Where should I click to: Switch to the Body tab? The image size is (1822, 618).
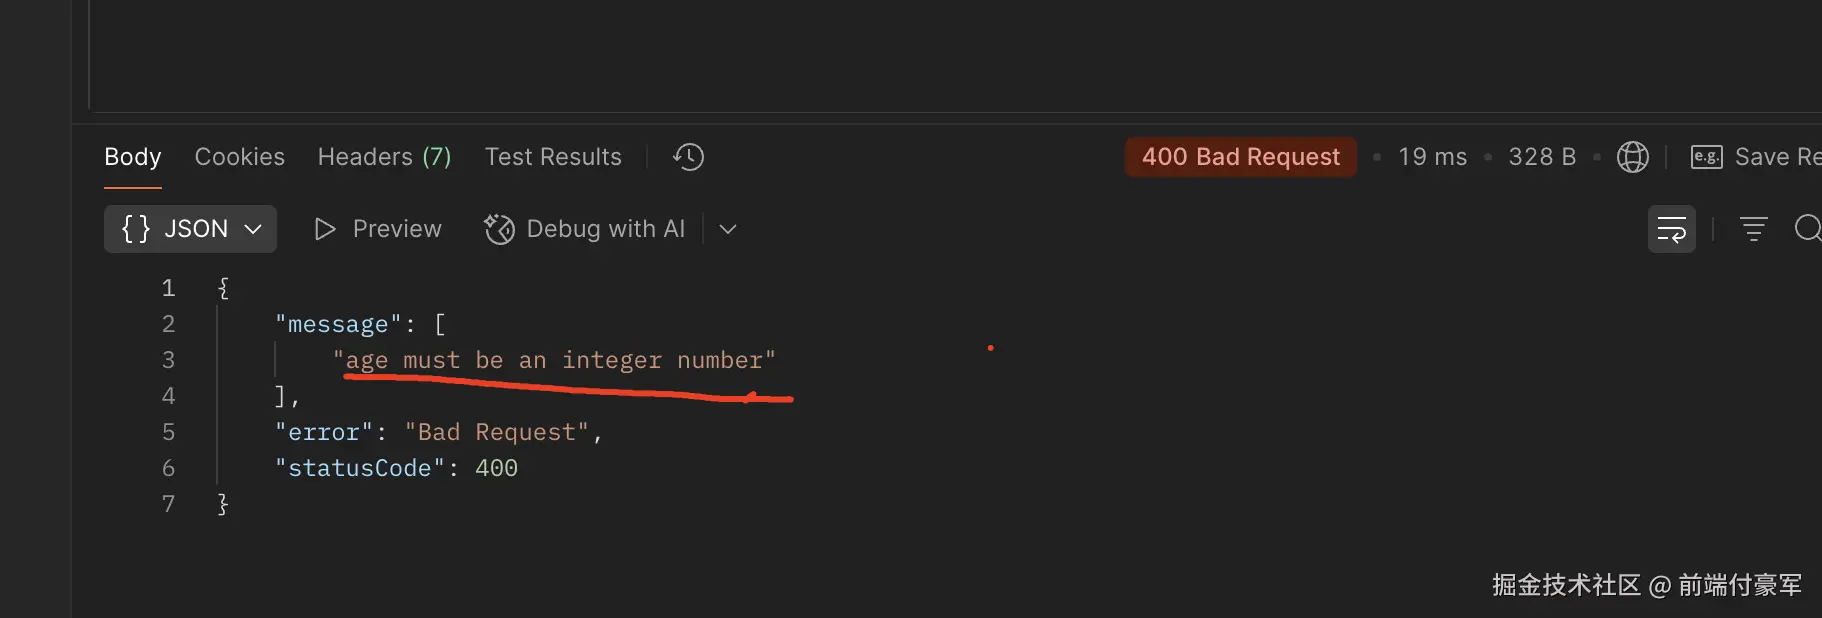132,157
